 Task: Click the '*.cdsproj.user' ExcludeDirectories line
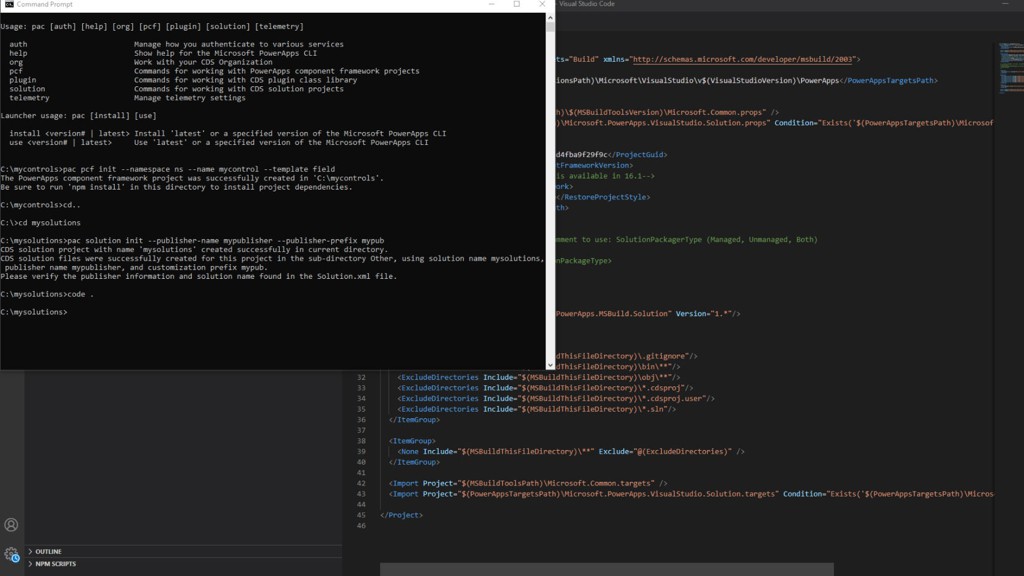[x=556, y=398]
